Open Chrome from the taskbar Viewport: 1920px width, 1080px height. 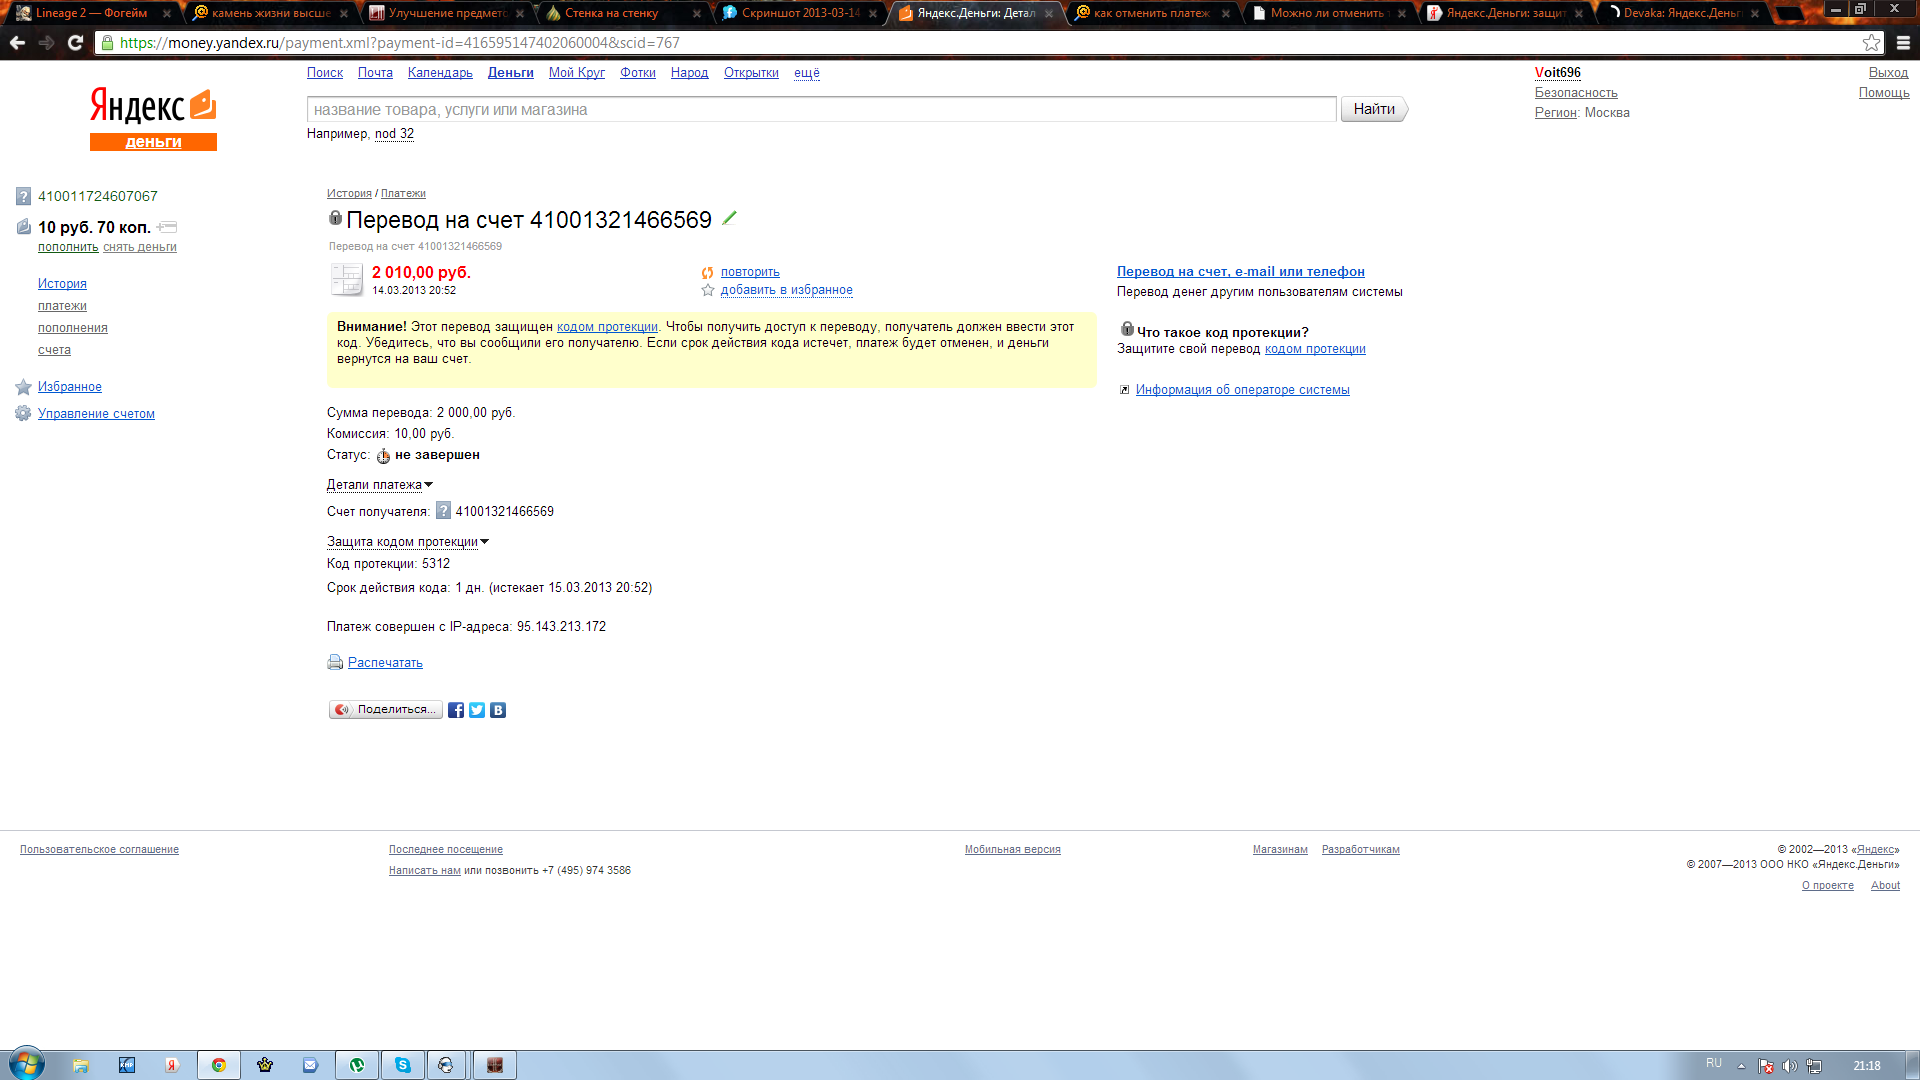tap(219, 1065)
